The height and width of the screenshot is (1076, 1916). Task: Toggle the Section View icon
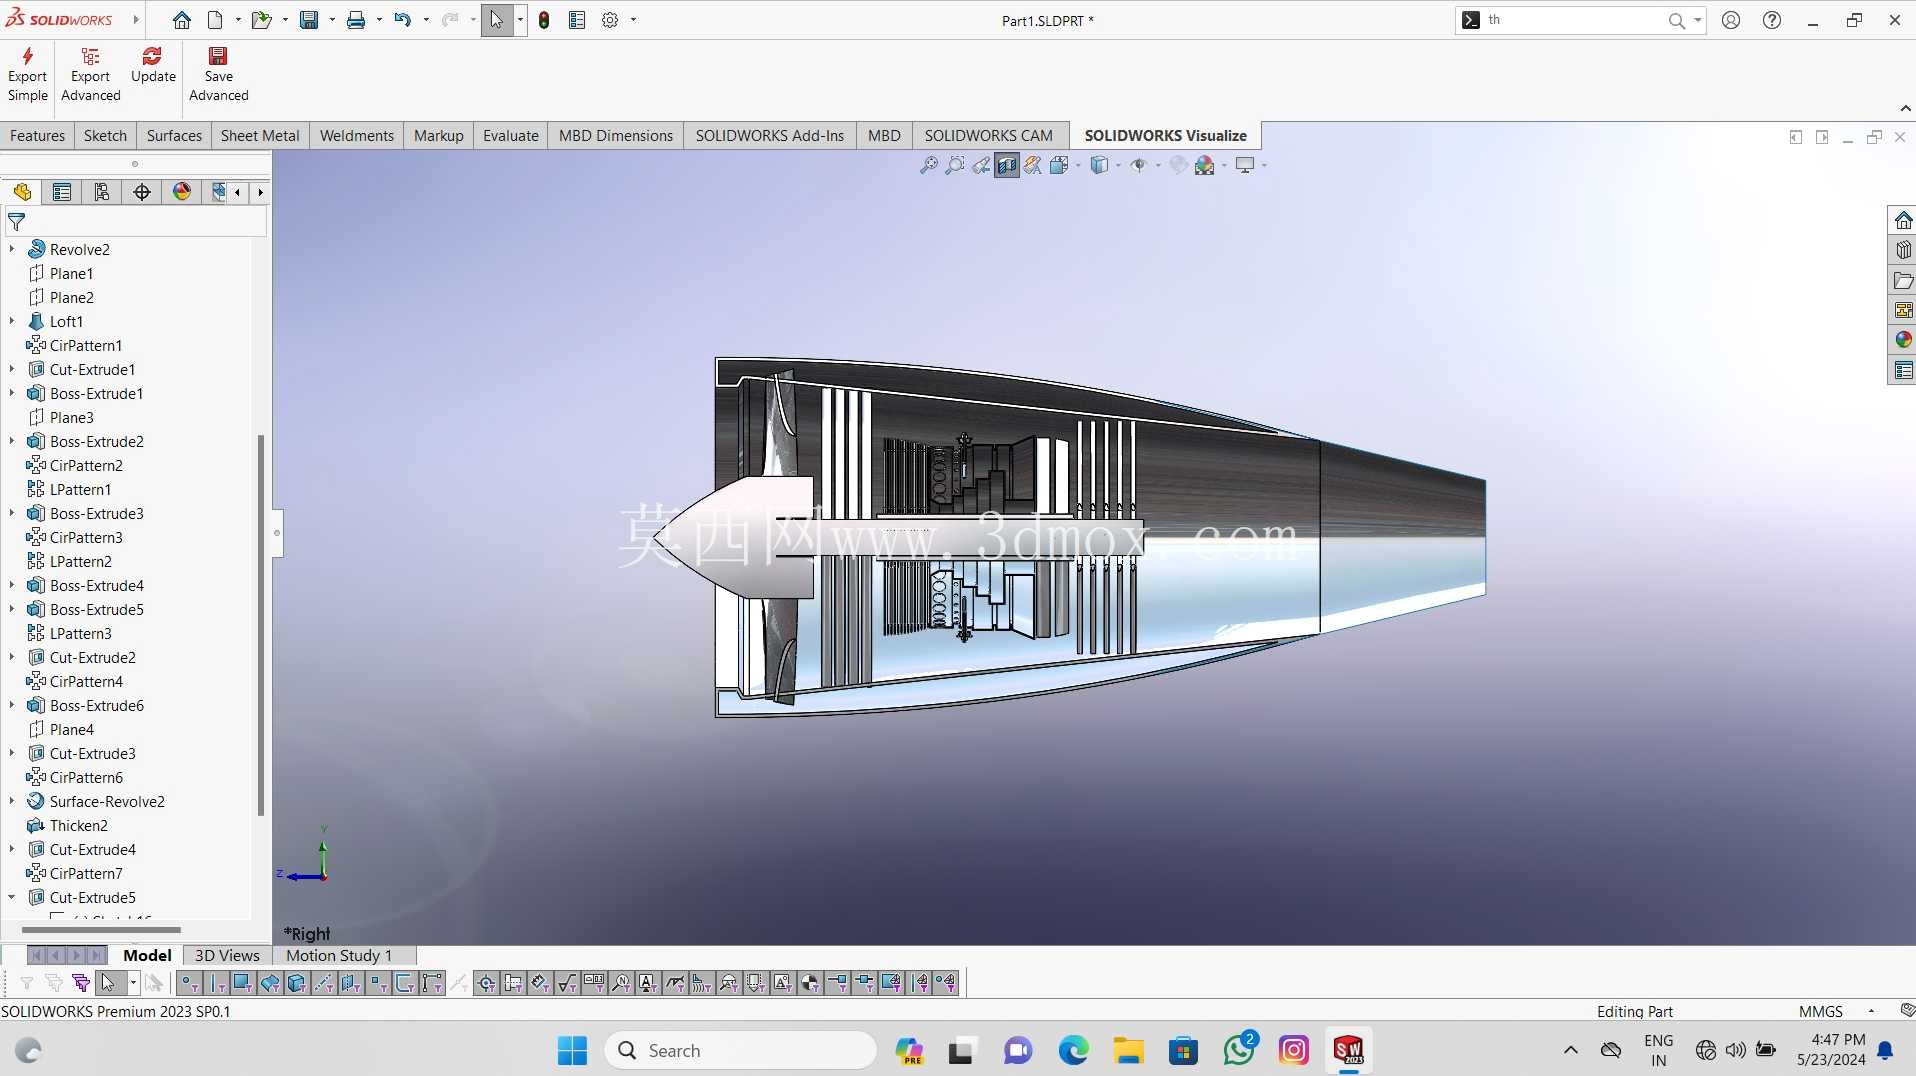1007,165
